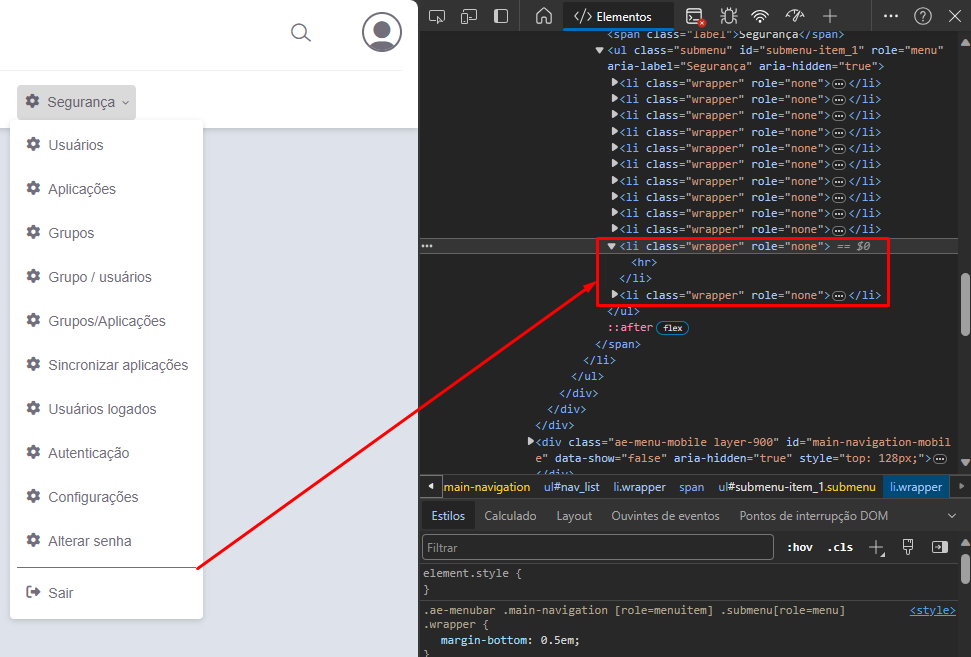Open the DevTools Welcome home icon
Image resolution: width=971 pixels, height=657 pixels.
point(544,16)
